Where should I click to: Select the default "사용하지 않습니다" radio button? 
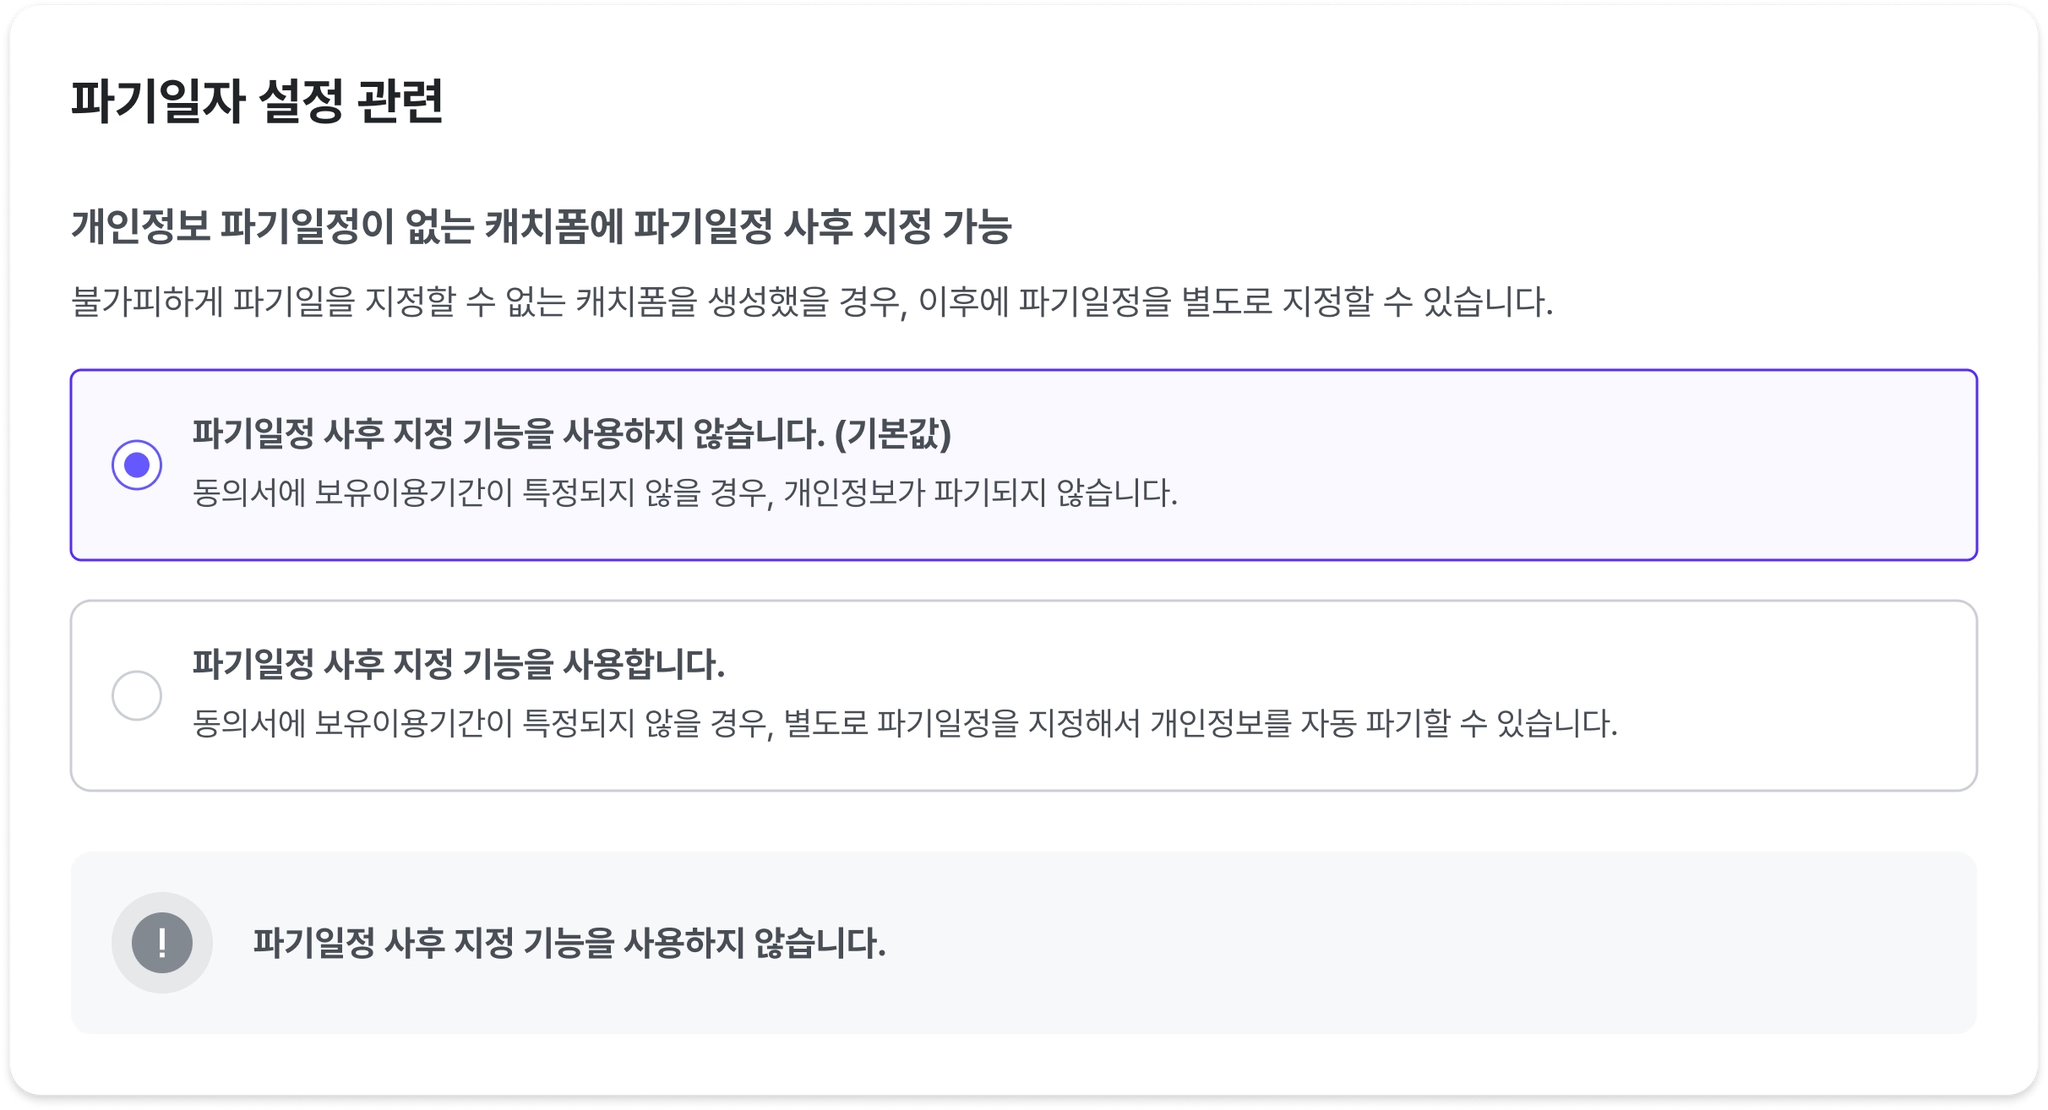(x=137, y=465)
